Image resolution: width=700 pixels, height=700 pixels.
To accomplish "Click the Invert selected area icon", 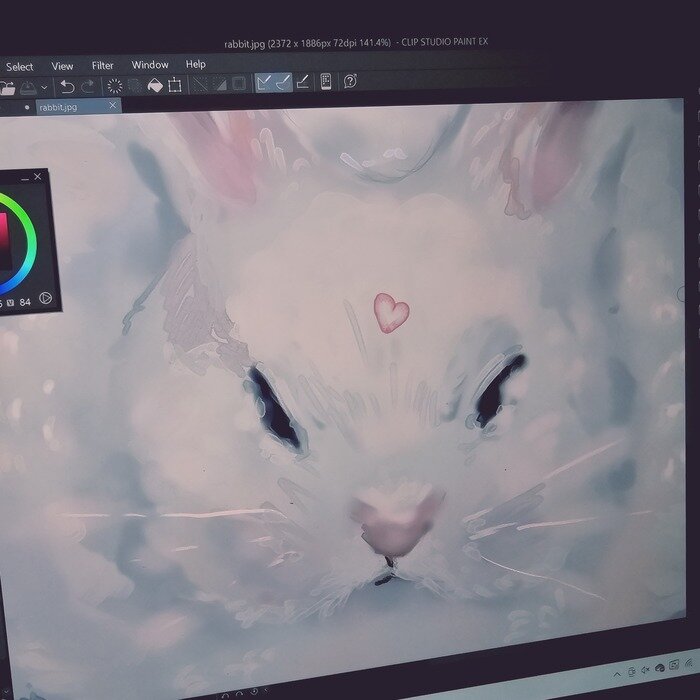I will 220,83.
